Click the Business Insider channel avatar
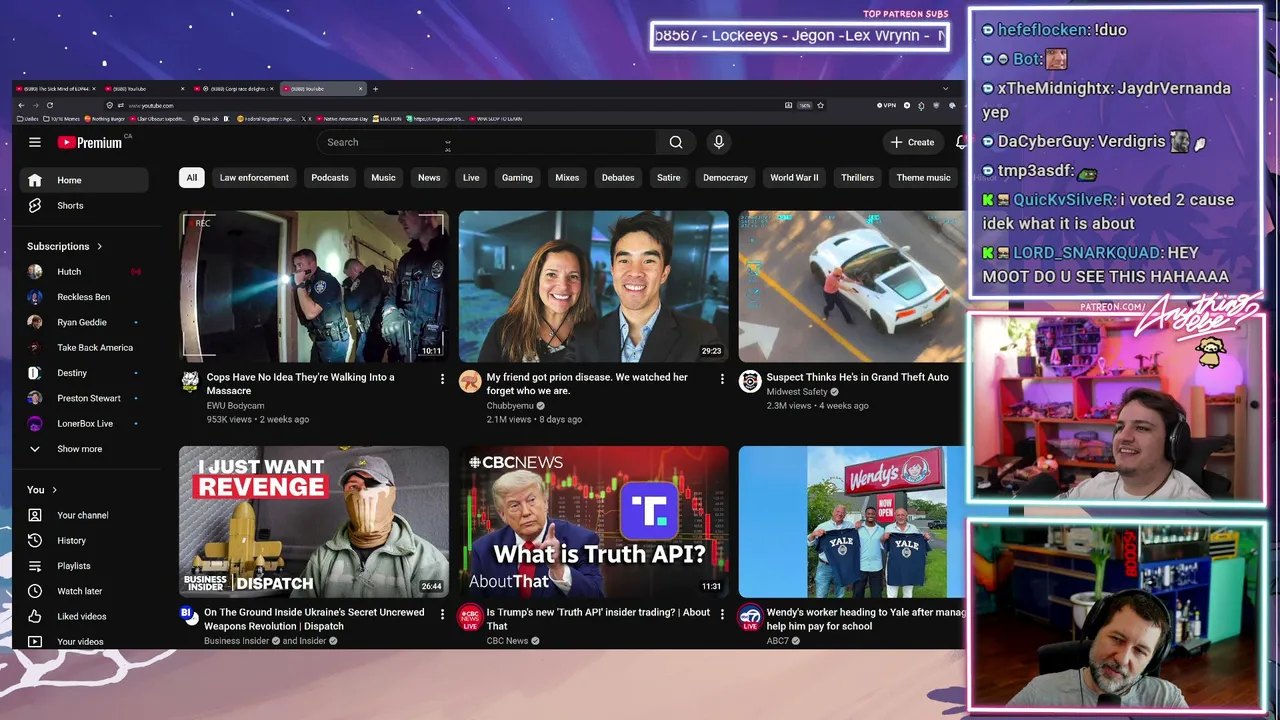The image size is (1280, 720). 190,614
